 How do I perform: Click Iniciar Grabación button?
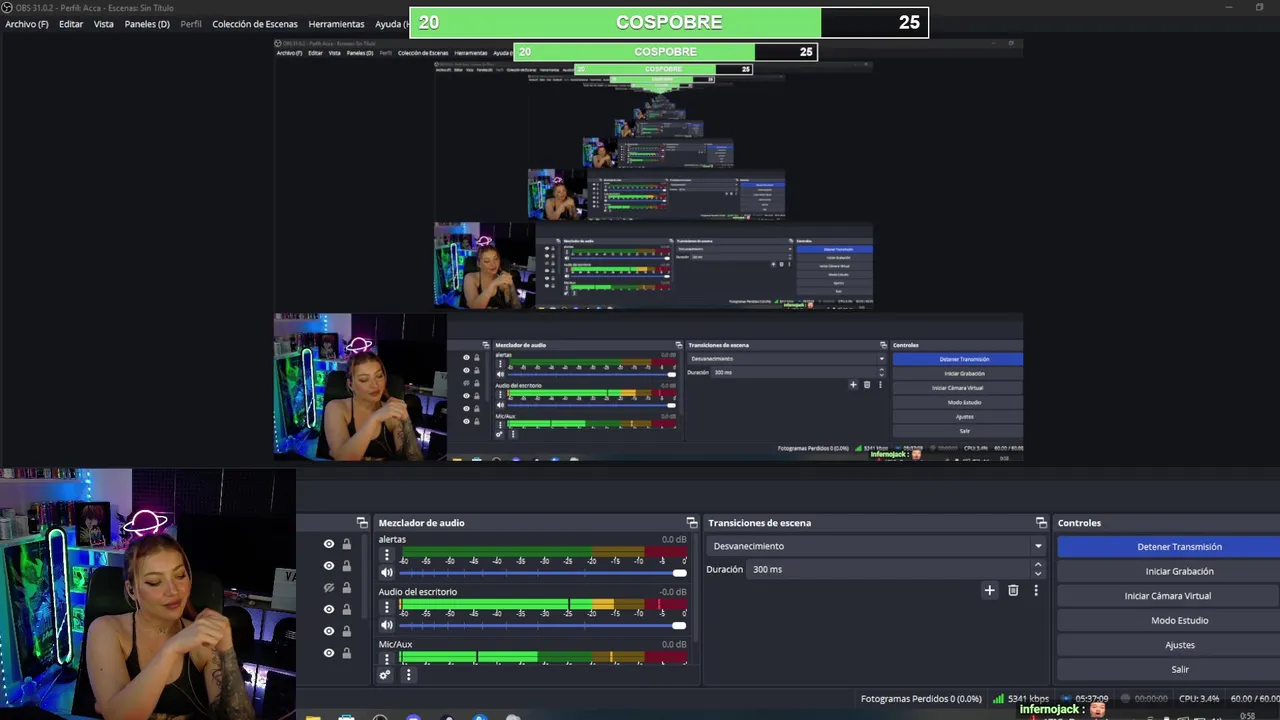tap(1169, 571)
